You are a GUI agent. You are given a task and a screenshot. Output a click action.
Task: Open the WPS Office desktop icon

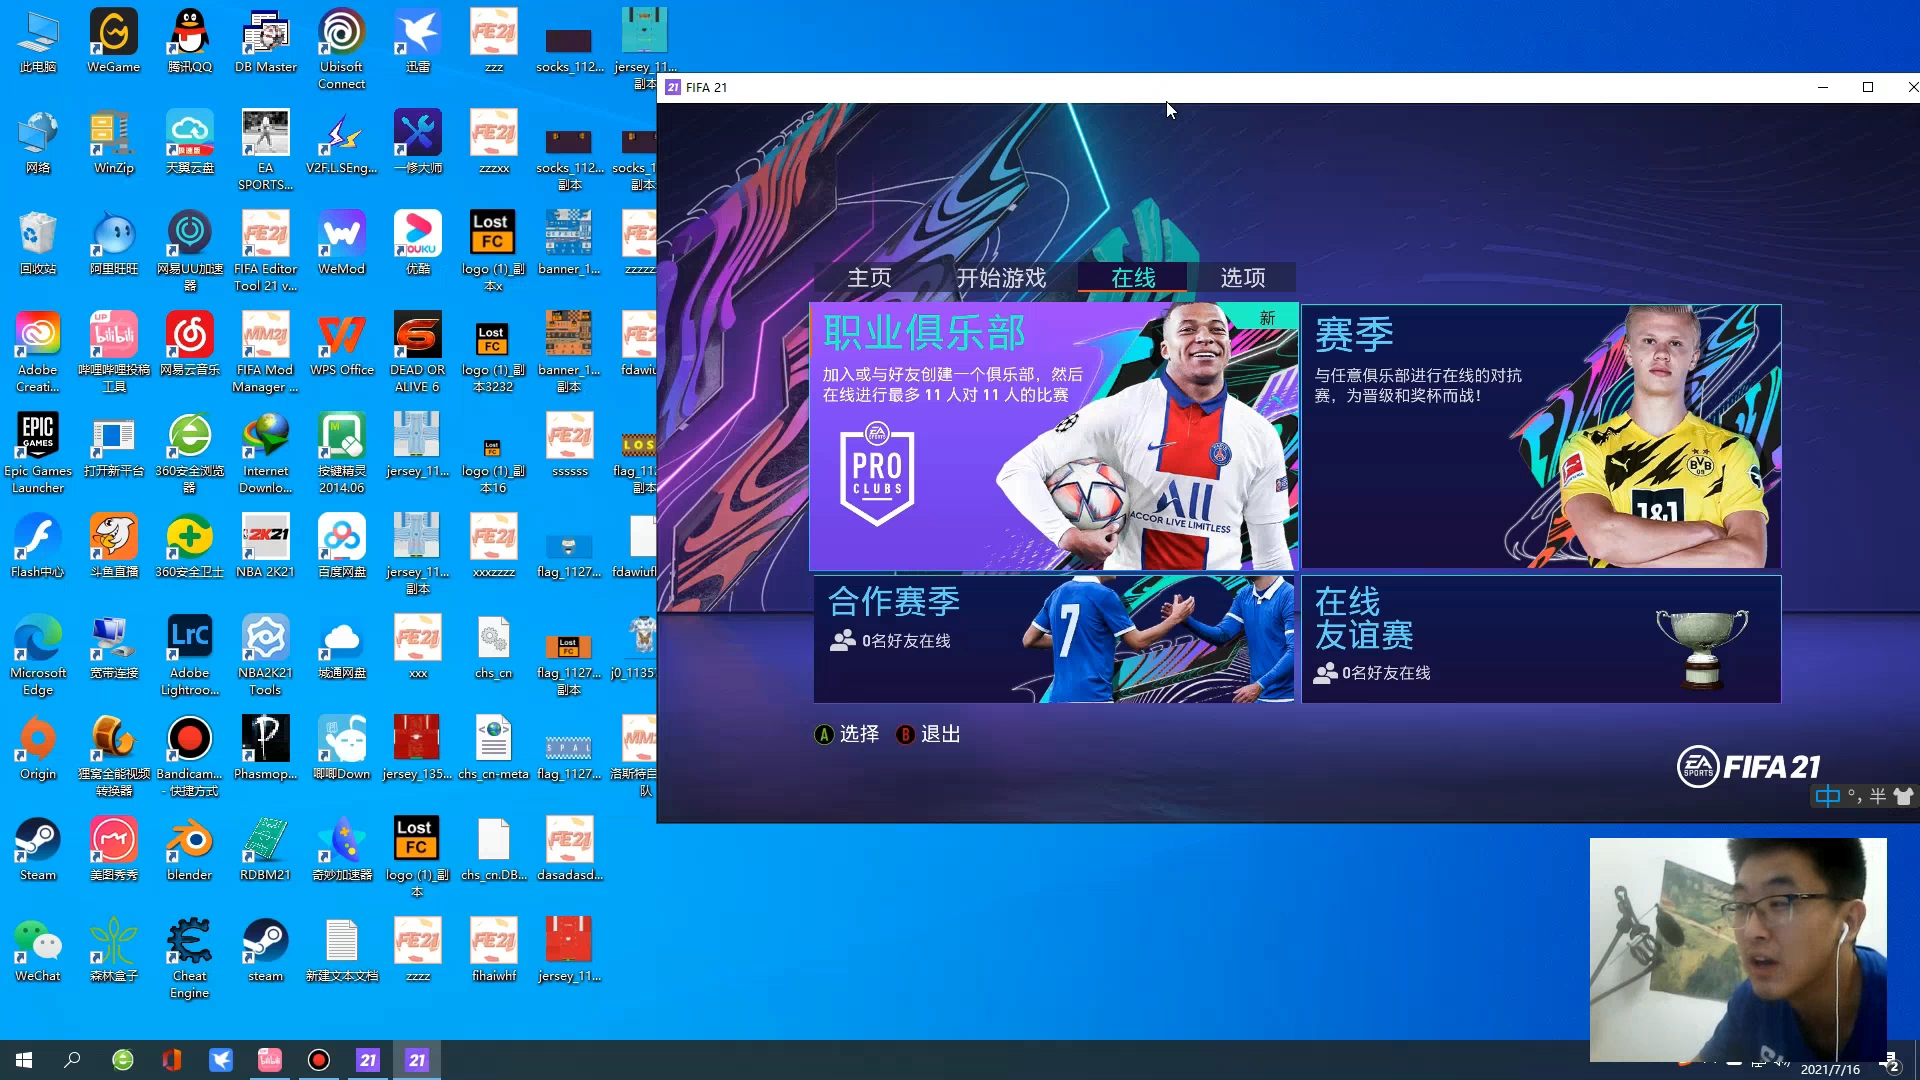tap(341, 344)
